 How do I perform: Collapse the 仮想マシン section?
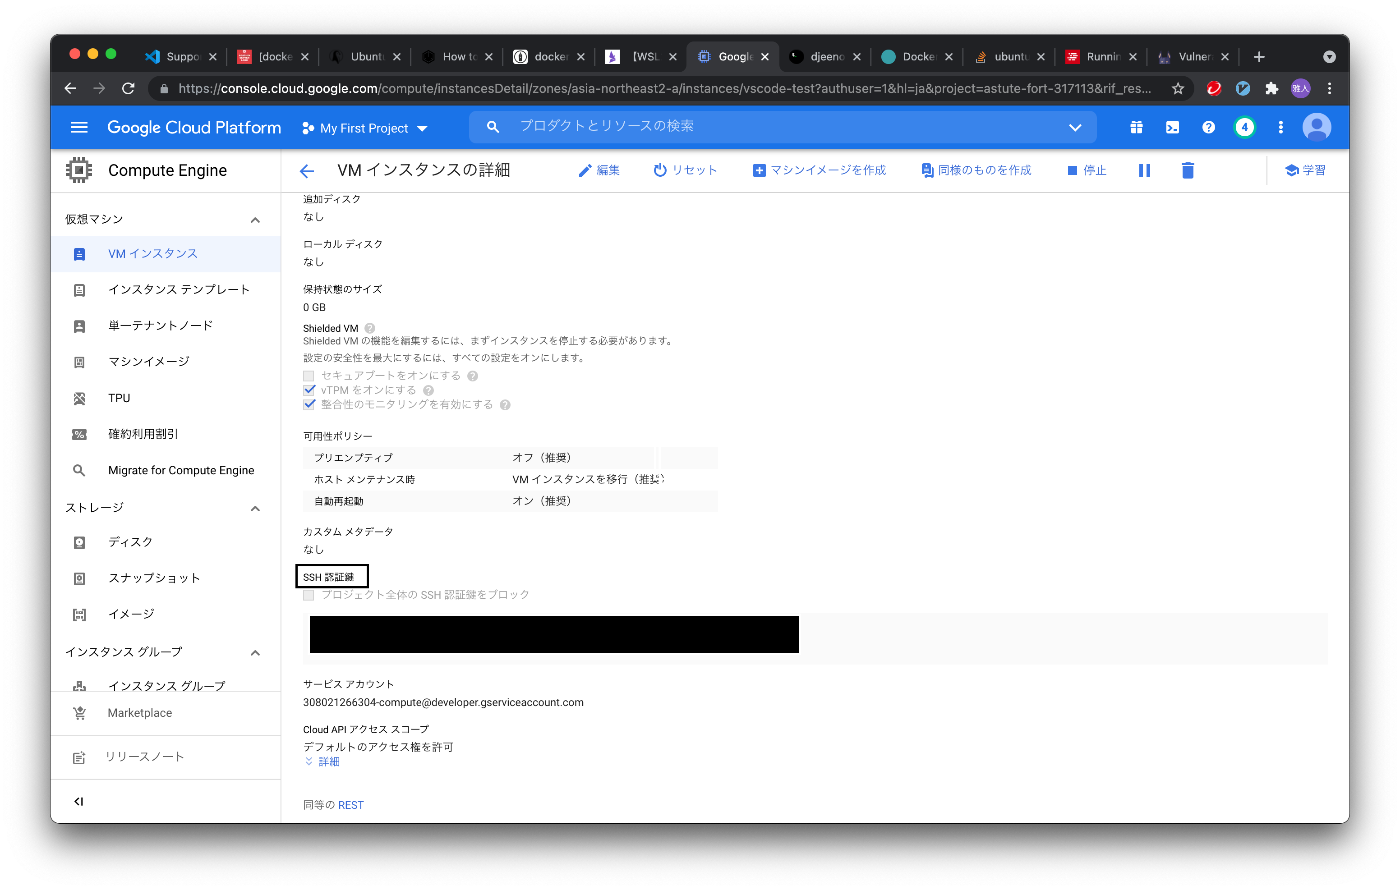click(255, 220)
